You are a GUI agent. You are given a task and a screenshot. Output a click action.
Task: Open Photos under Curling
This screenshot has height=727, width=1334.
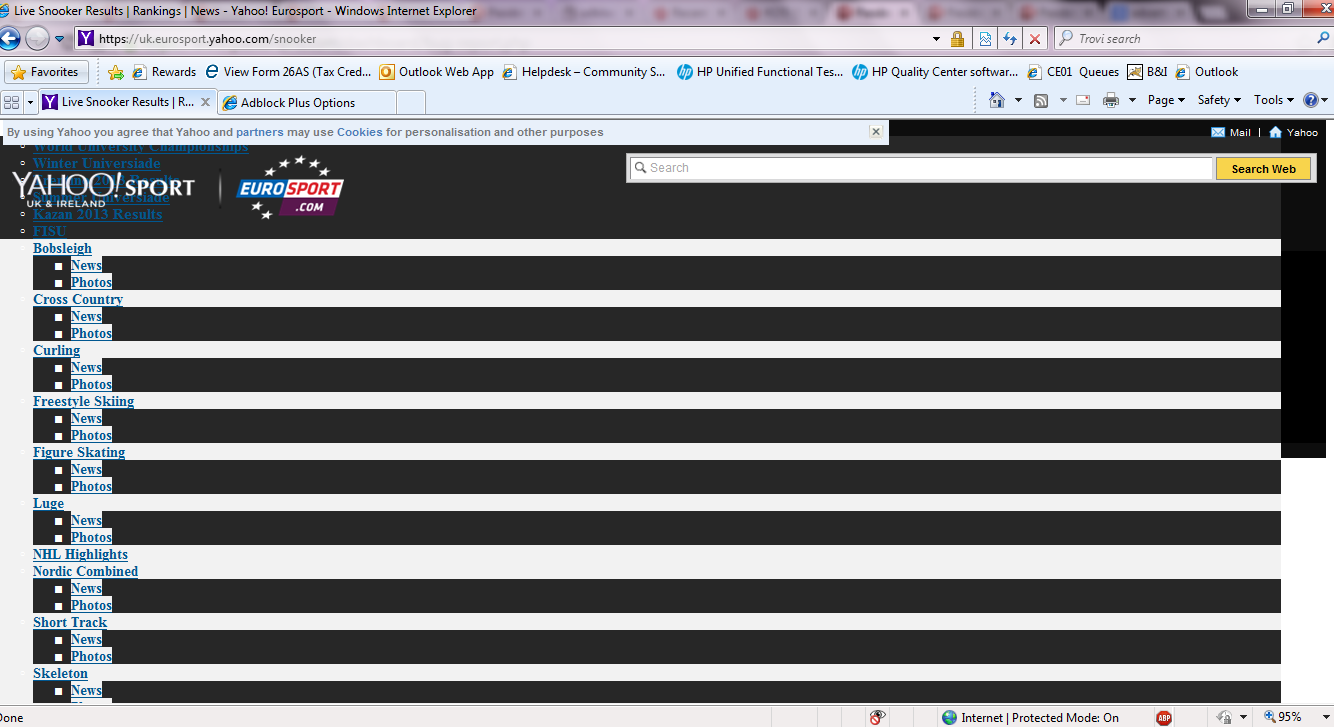click(x=91, y=384)
